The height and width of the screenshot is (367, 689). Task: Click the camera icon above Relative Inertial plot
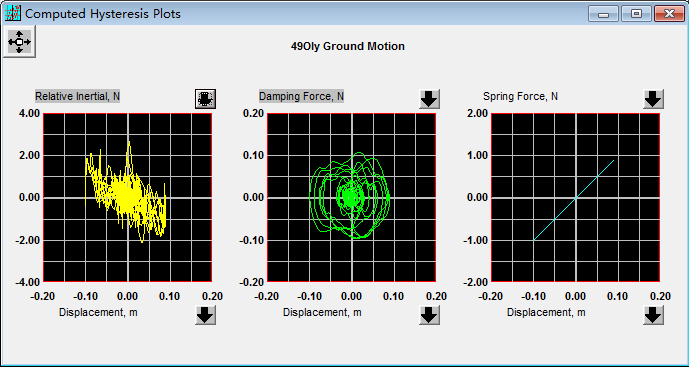[x=205, y=98]
